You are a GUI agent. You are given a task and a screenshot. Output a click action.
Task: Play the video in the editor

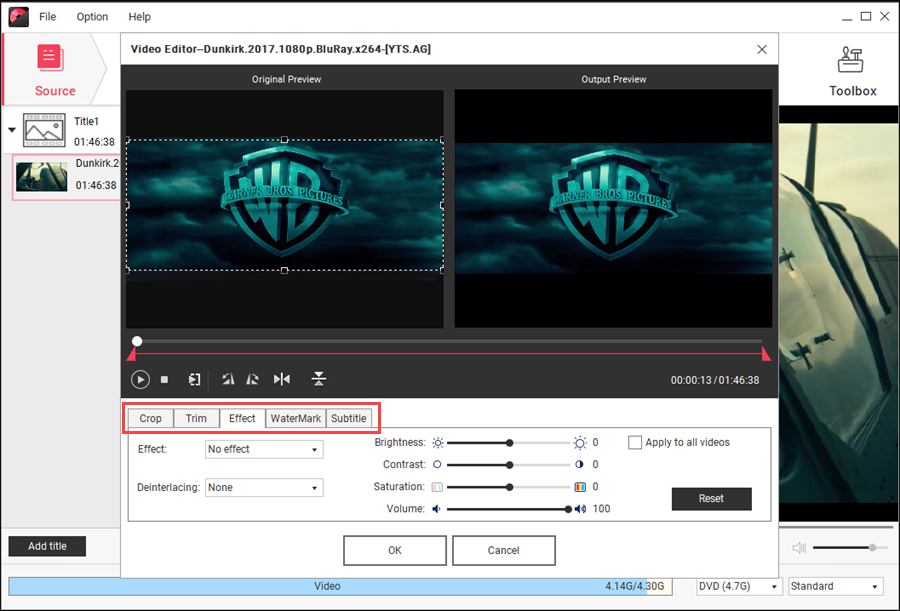140,380
